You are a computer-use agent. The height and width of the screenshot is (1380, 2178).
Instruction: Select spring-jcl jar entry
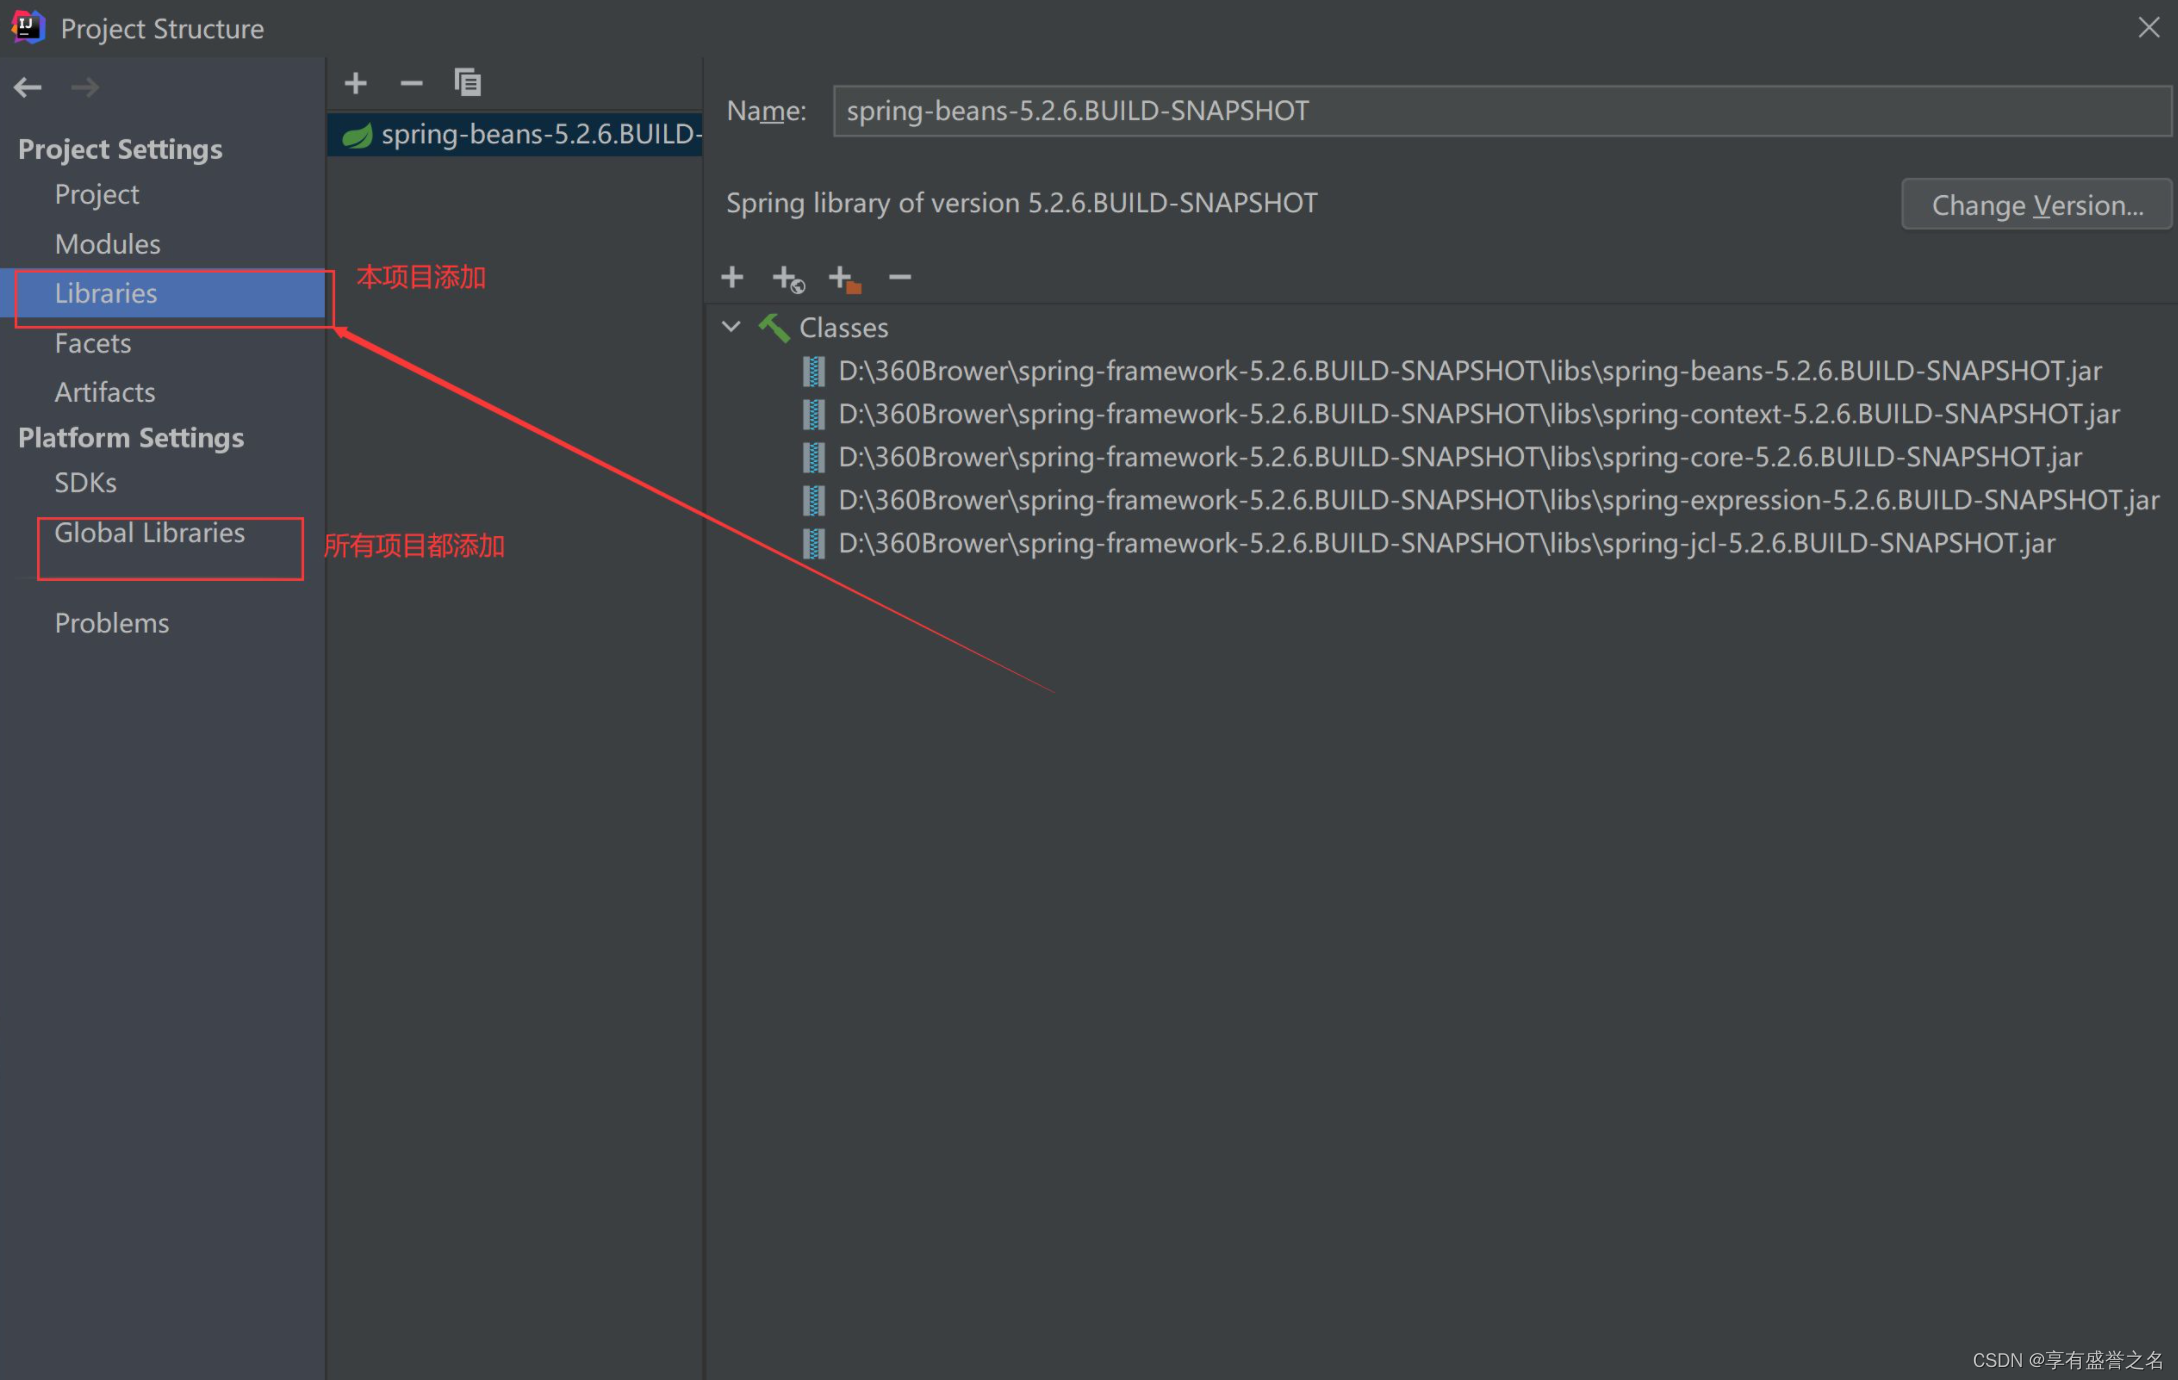pos(1446,543)
